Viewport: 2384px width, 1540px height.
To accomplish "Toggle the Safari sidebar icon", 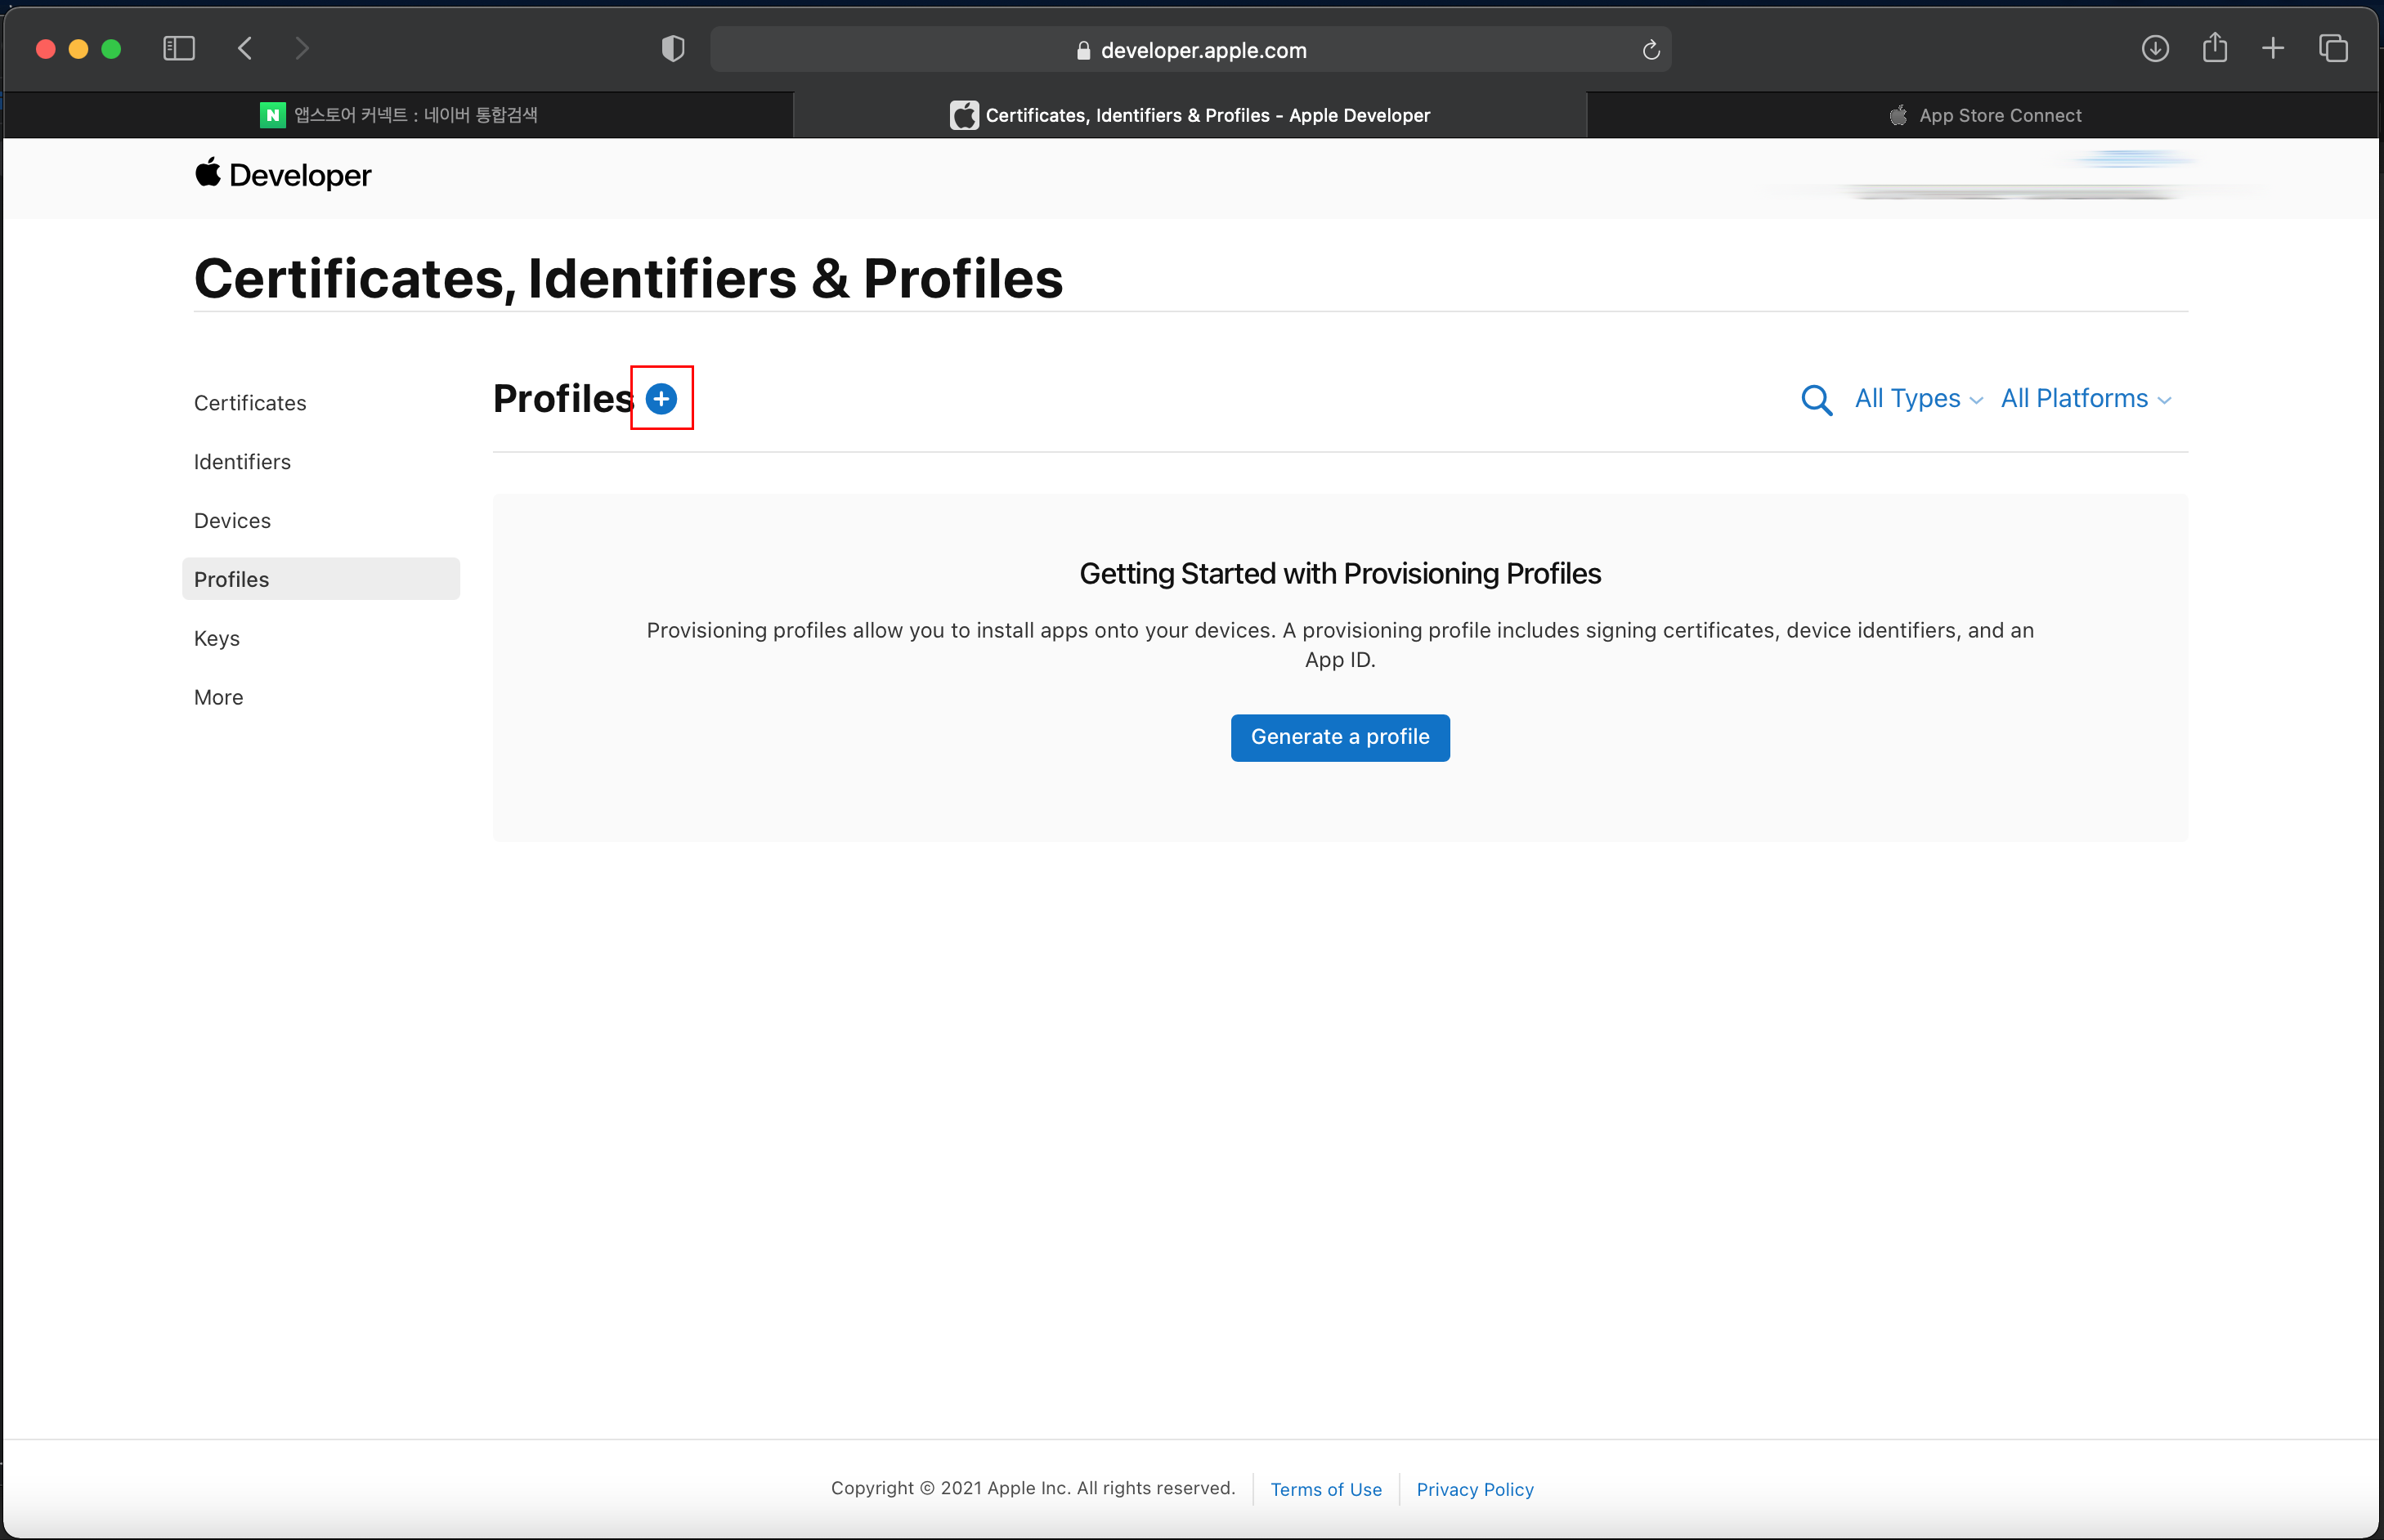I will [179, 48].
